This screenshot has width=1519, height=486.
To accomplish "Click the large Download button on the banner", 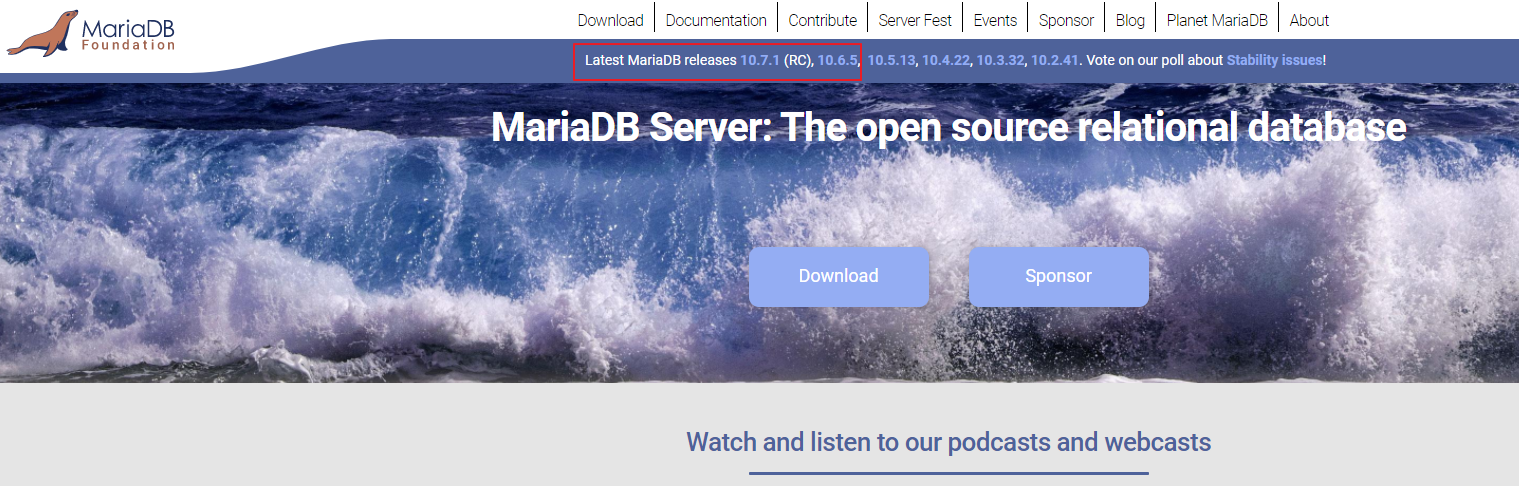I will point(839,277).
